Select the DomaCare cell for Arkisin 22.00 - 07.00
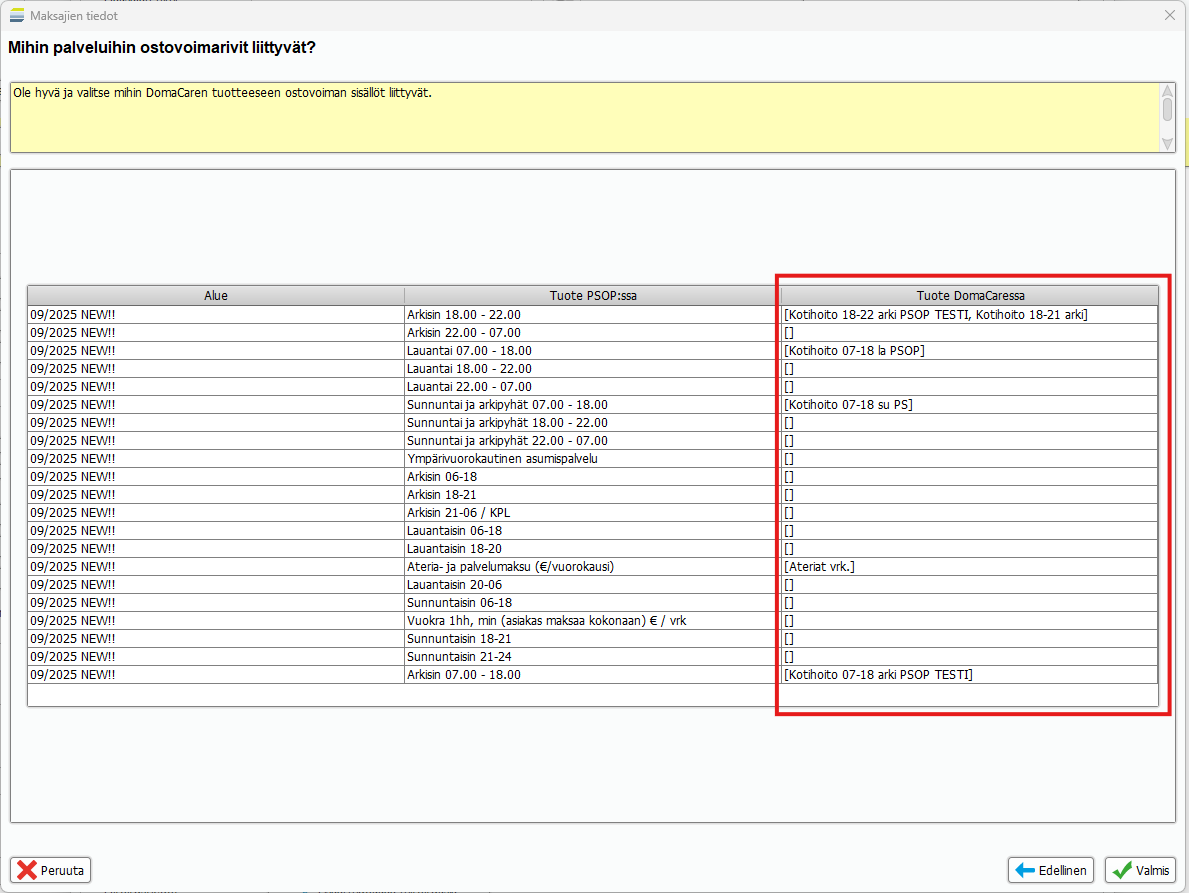 pyautogui.click(x=970, y=333)
